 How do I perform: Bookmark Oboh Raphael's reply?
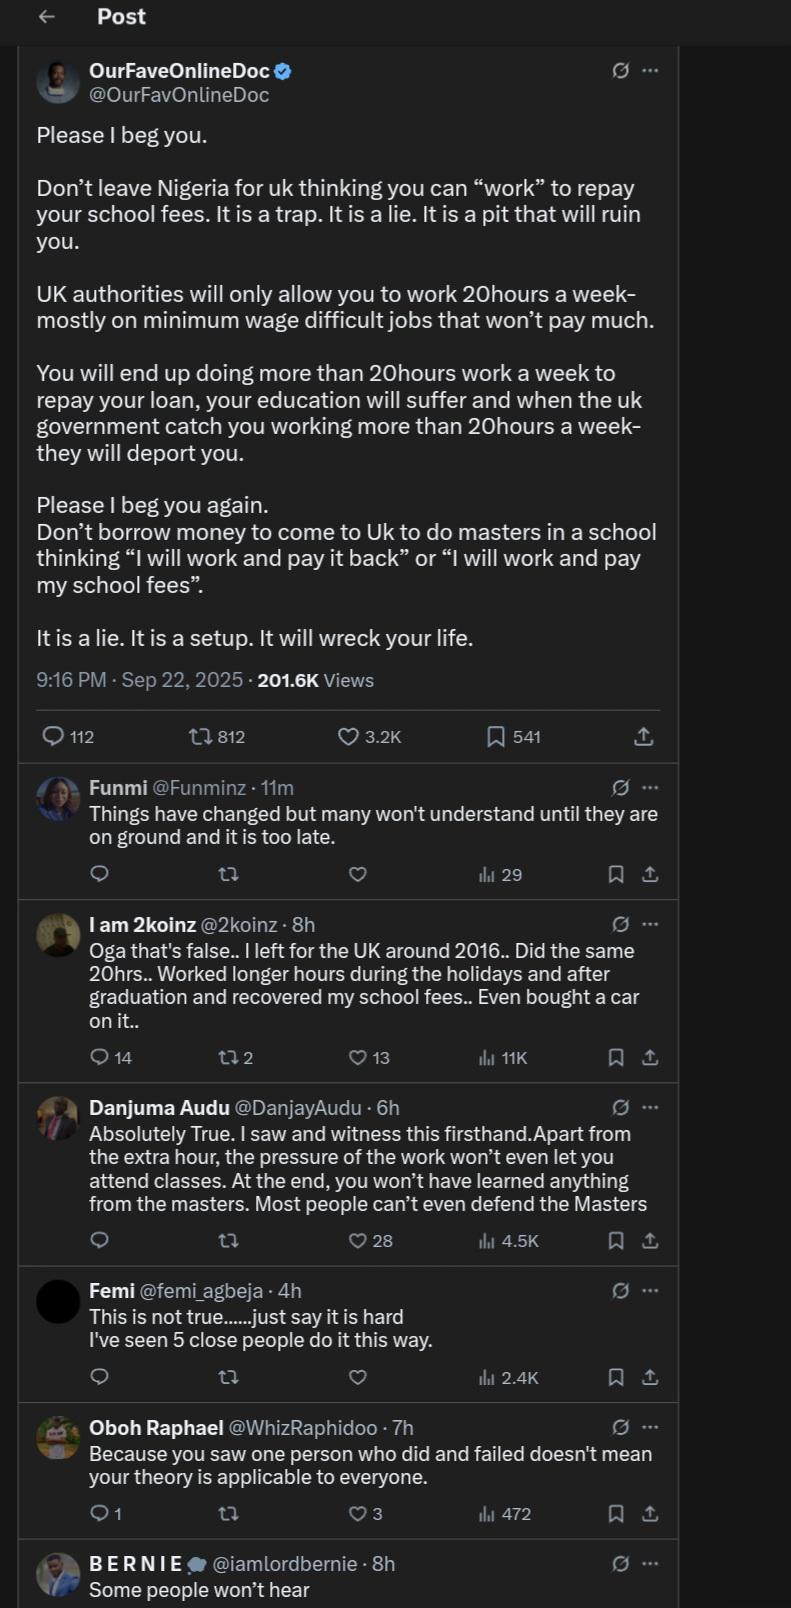[616, 1514]
